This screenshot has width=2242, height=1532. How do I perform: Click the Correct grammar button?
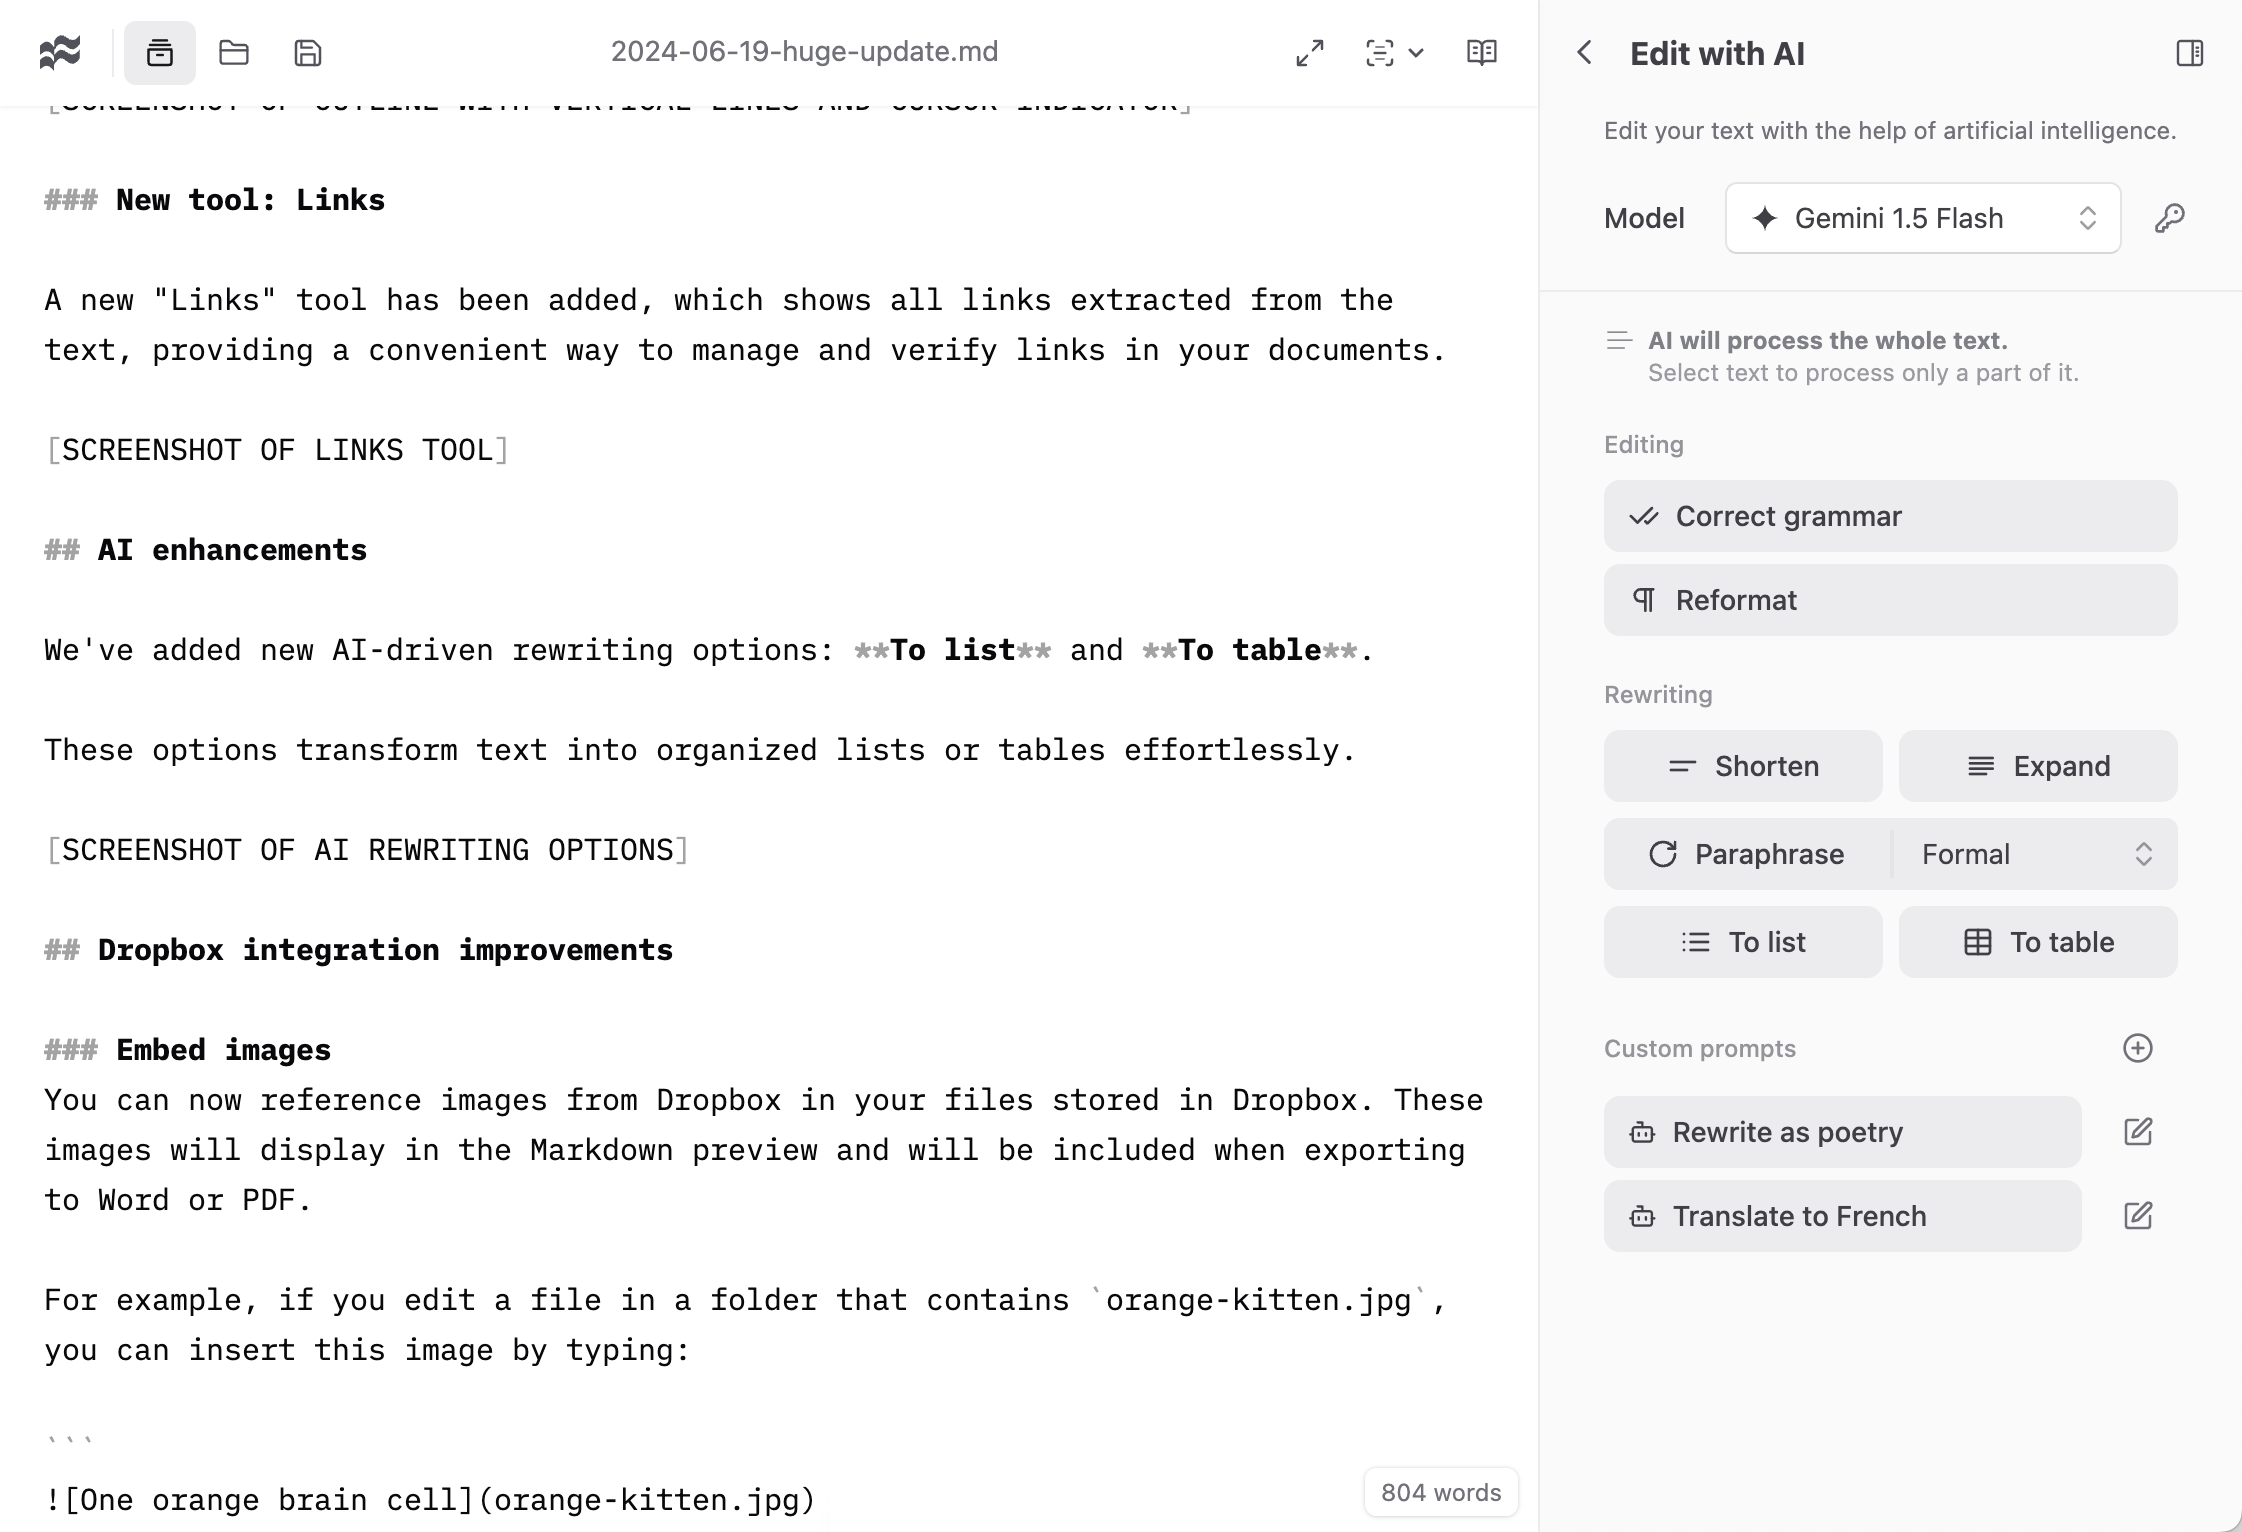[x=1890, y=516]
